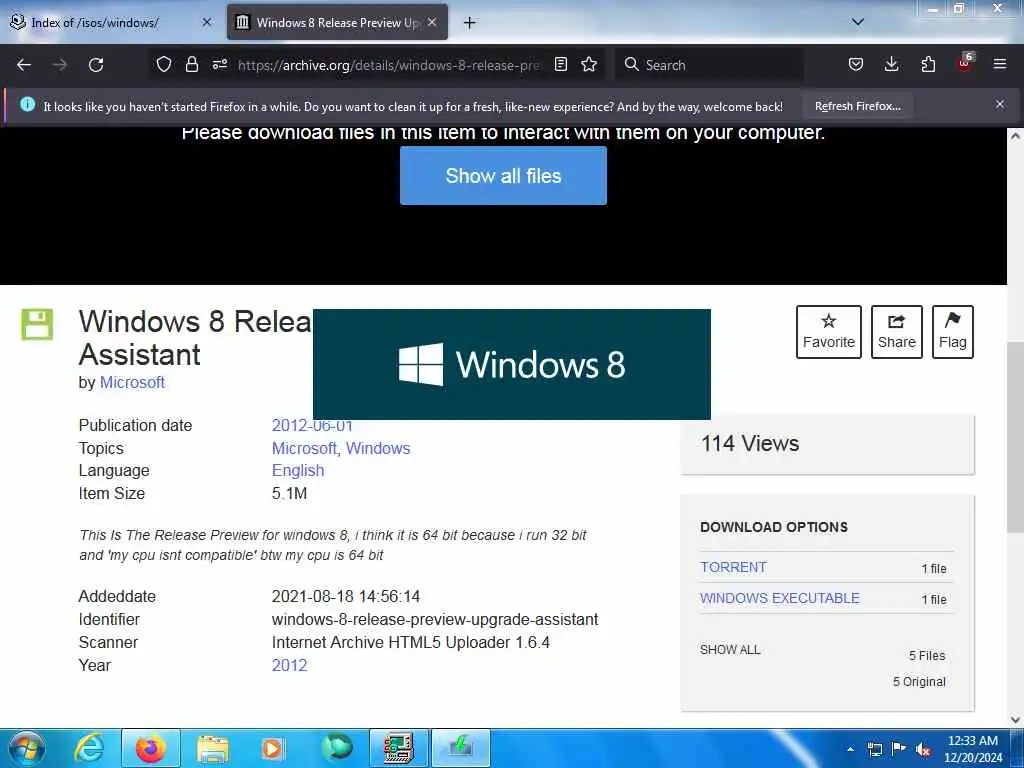
Task: Click the taskbar clock 12:33 AM
Action: 972,741
